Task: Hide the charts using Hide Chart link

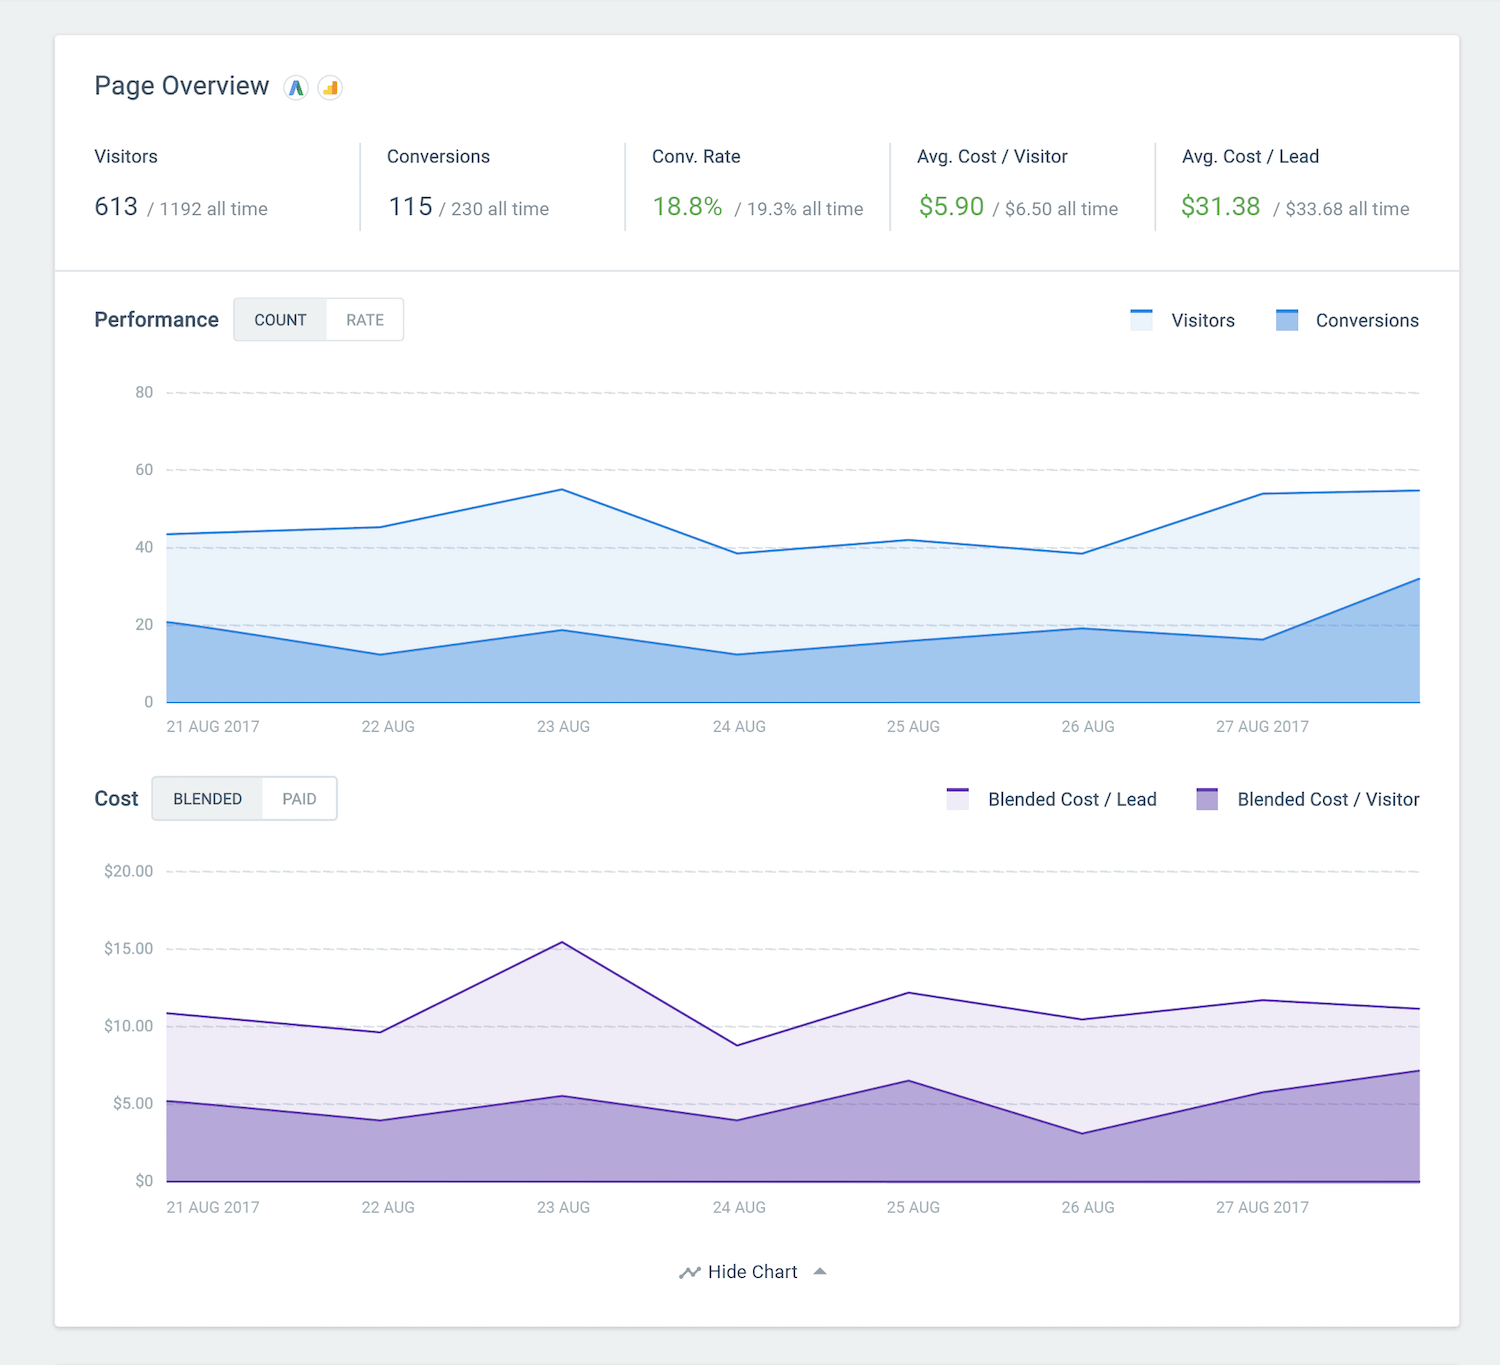Action: point(752,1271)
